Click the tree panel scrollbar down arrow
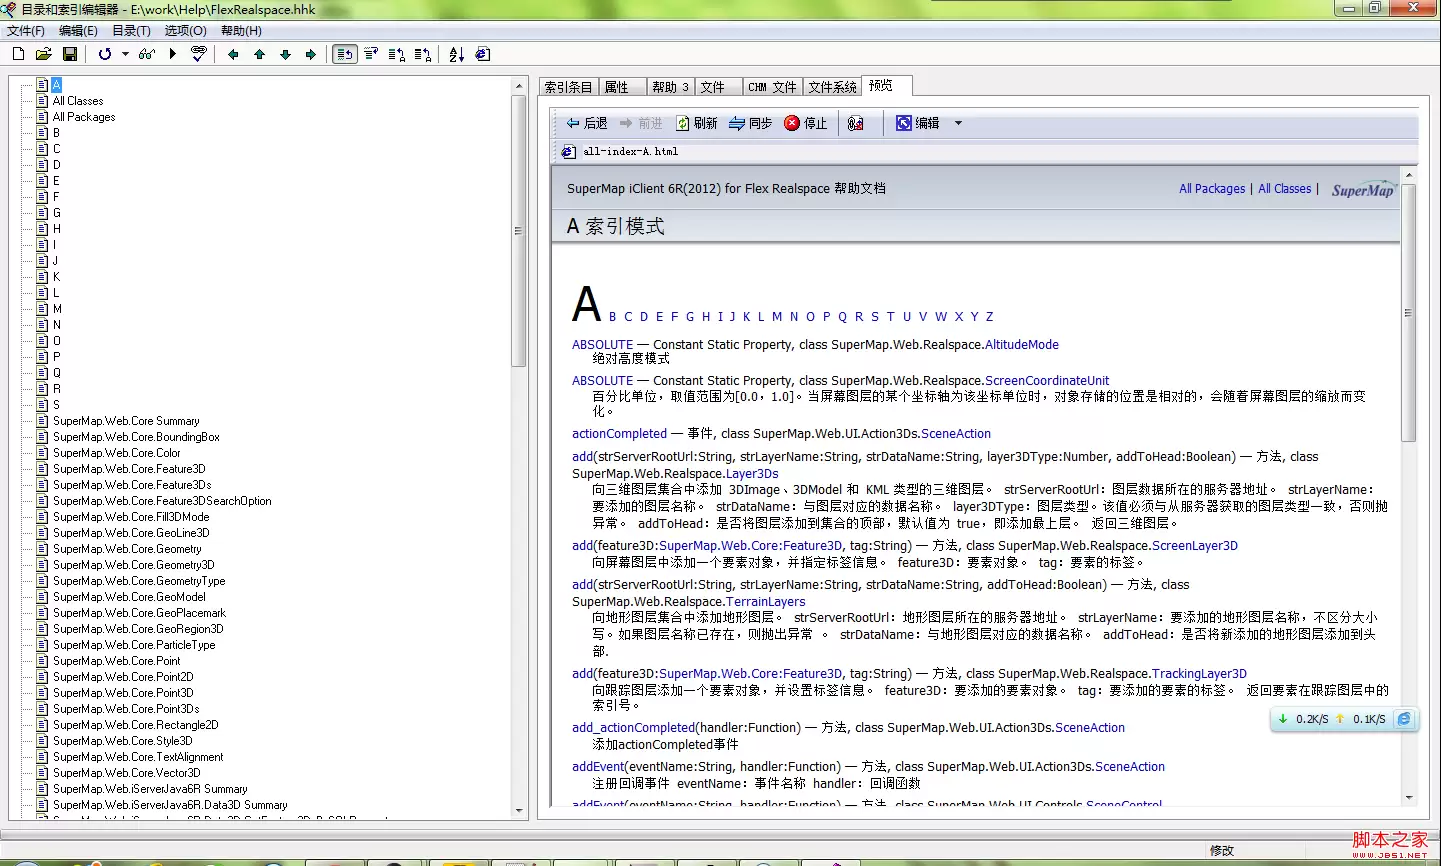1441x866 pixels. 518,811
